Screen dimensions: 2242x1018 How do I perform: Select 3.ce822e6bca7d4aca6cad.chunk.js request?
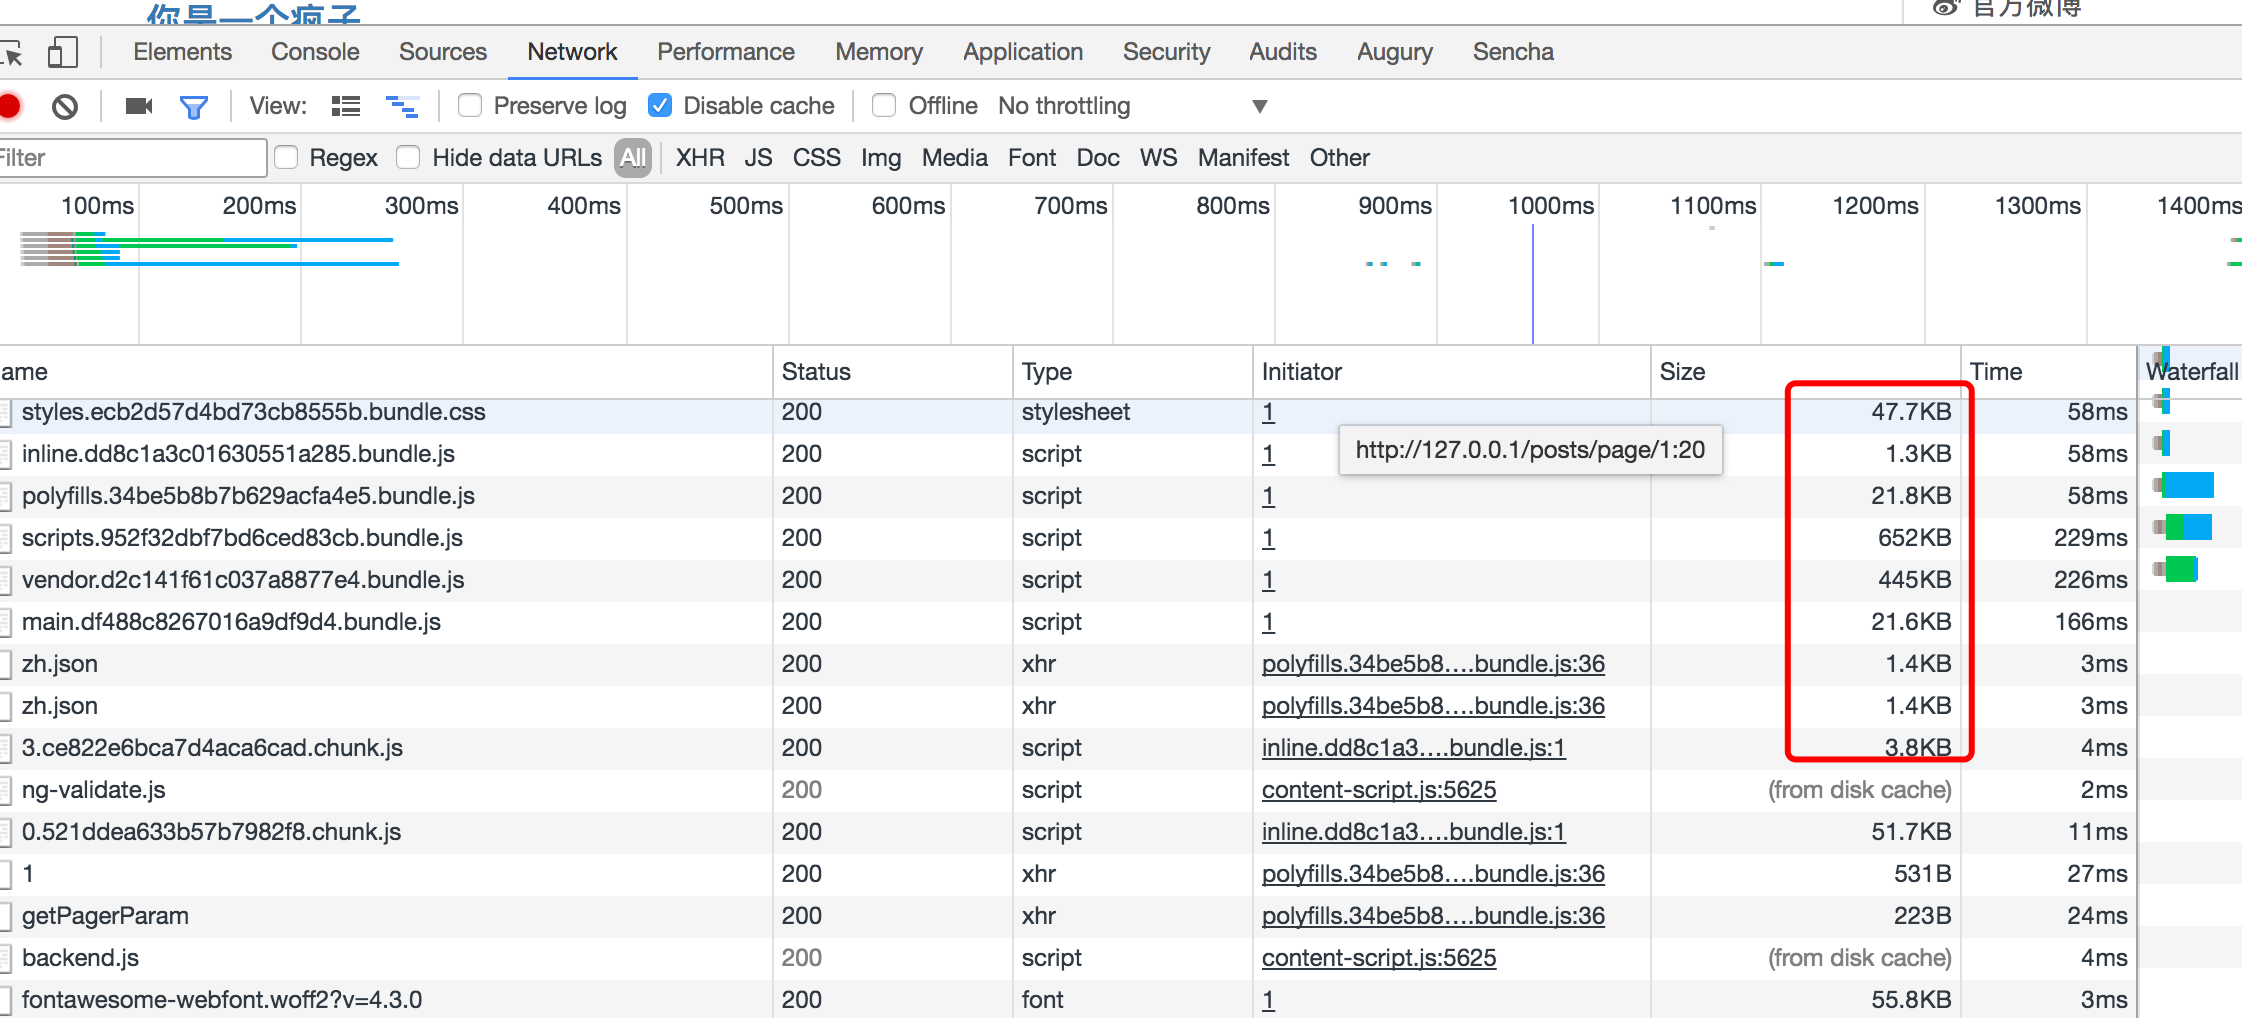[212, 748]
